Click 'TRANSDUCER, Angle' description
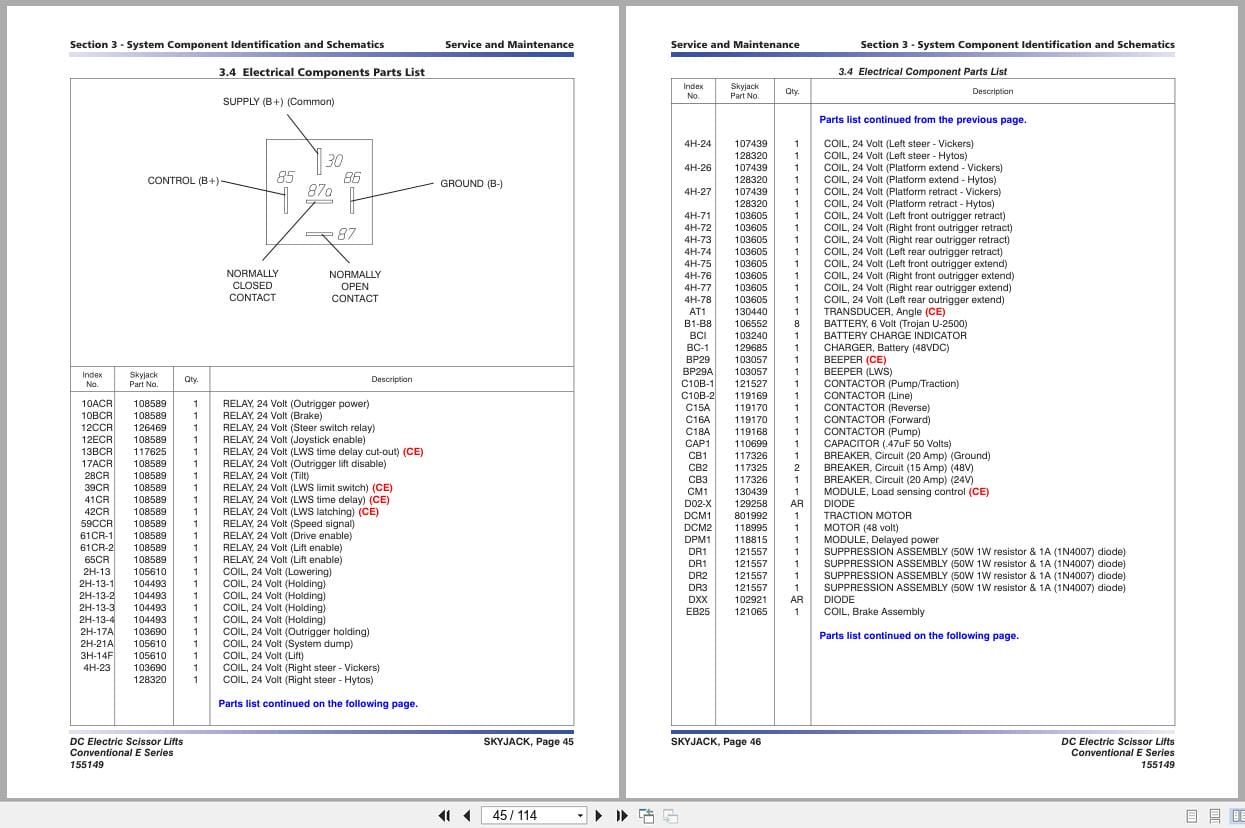Screen dimensions: 1245x828 [x=872, y=312]
